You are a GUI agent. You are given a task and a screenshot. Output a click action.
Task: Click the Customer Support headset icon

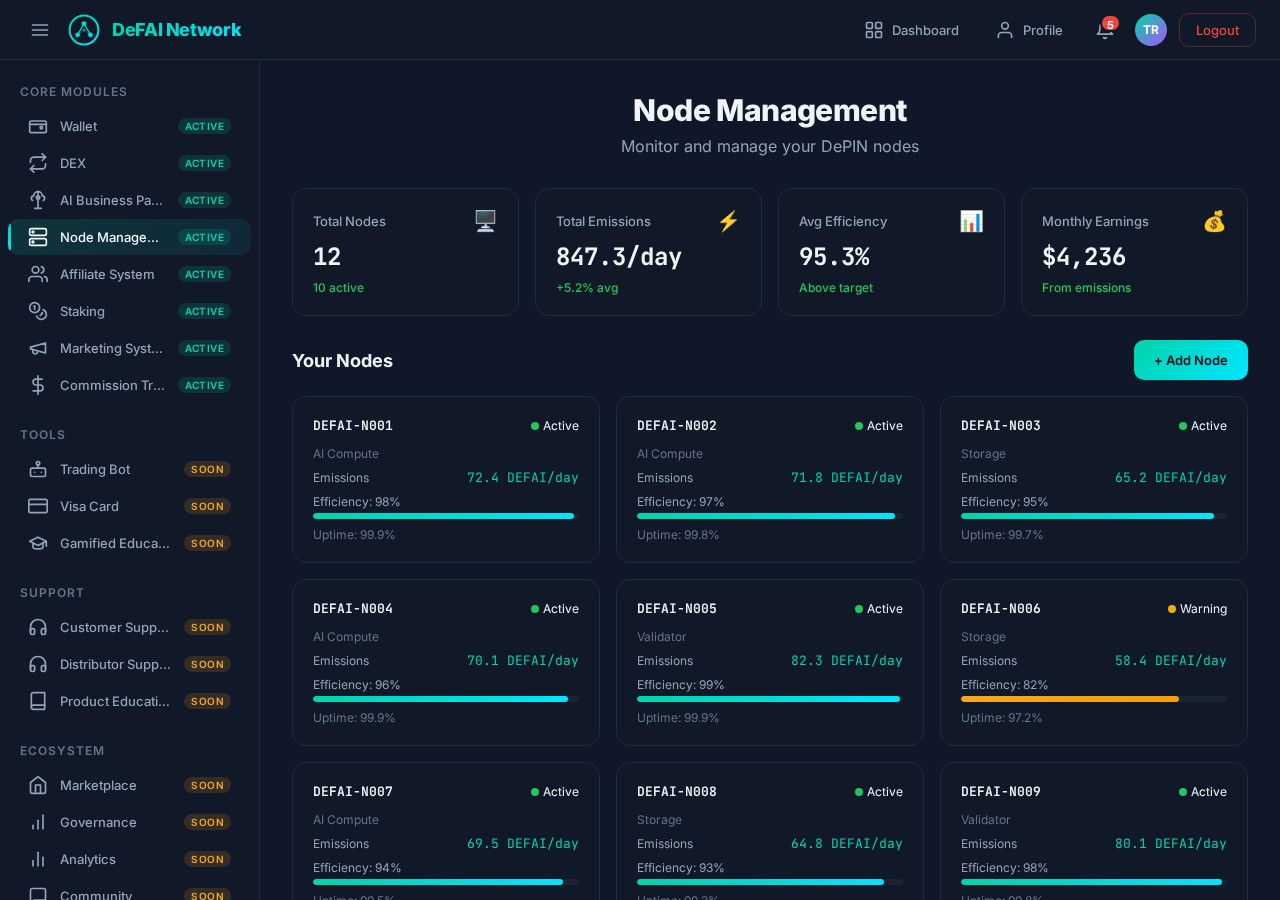click(x=38, y=627)
